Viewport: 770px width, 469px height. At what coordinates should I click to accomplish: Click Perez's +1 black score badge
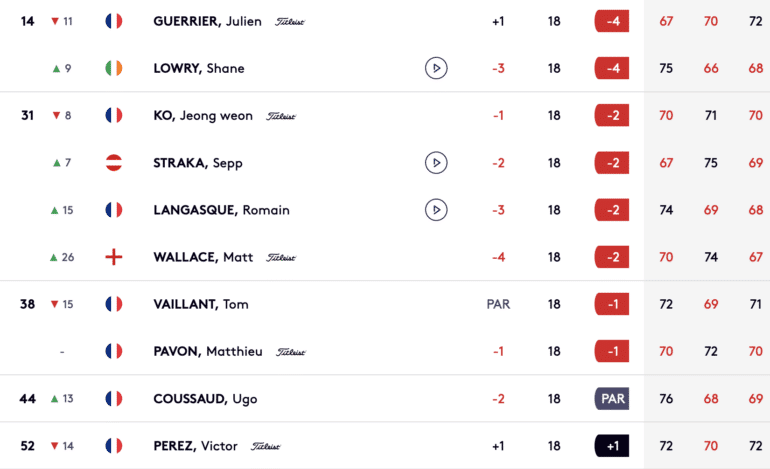(x=612, y=446)
